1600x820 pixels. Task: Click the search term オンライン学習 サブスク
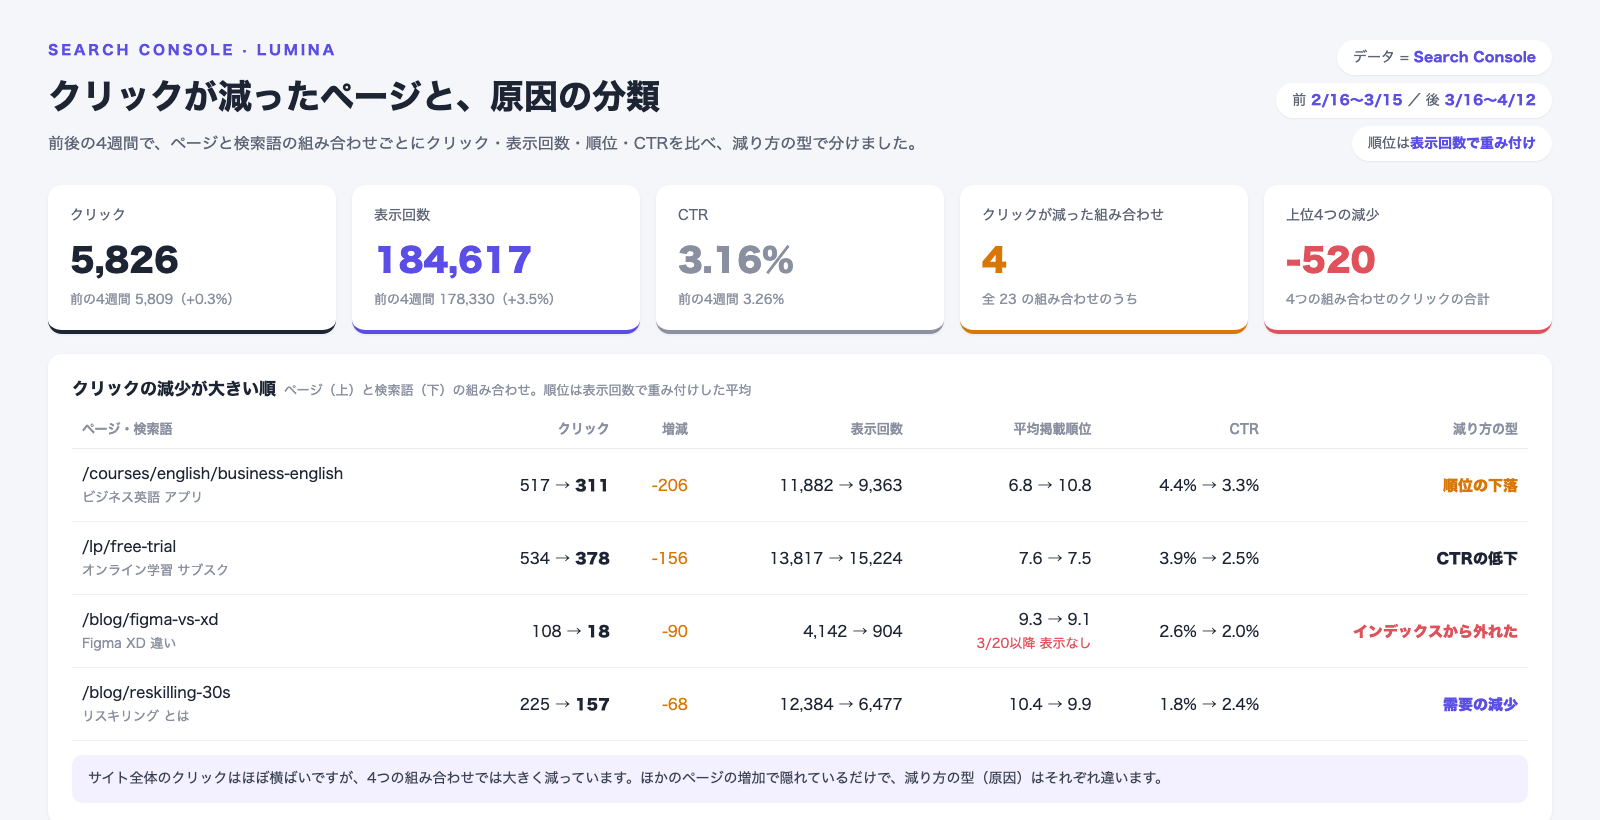point(155,570)
